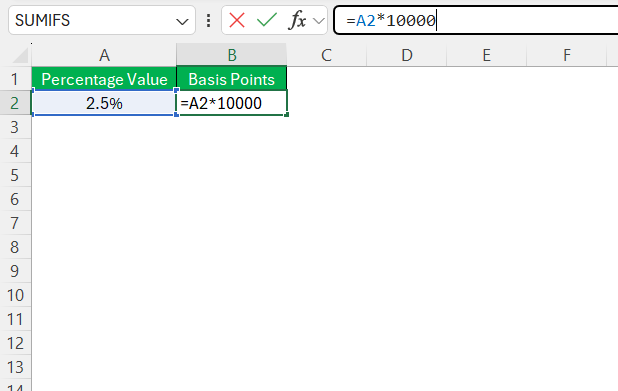
Task: Select row 11 header
Action: [x=15, y=320]
